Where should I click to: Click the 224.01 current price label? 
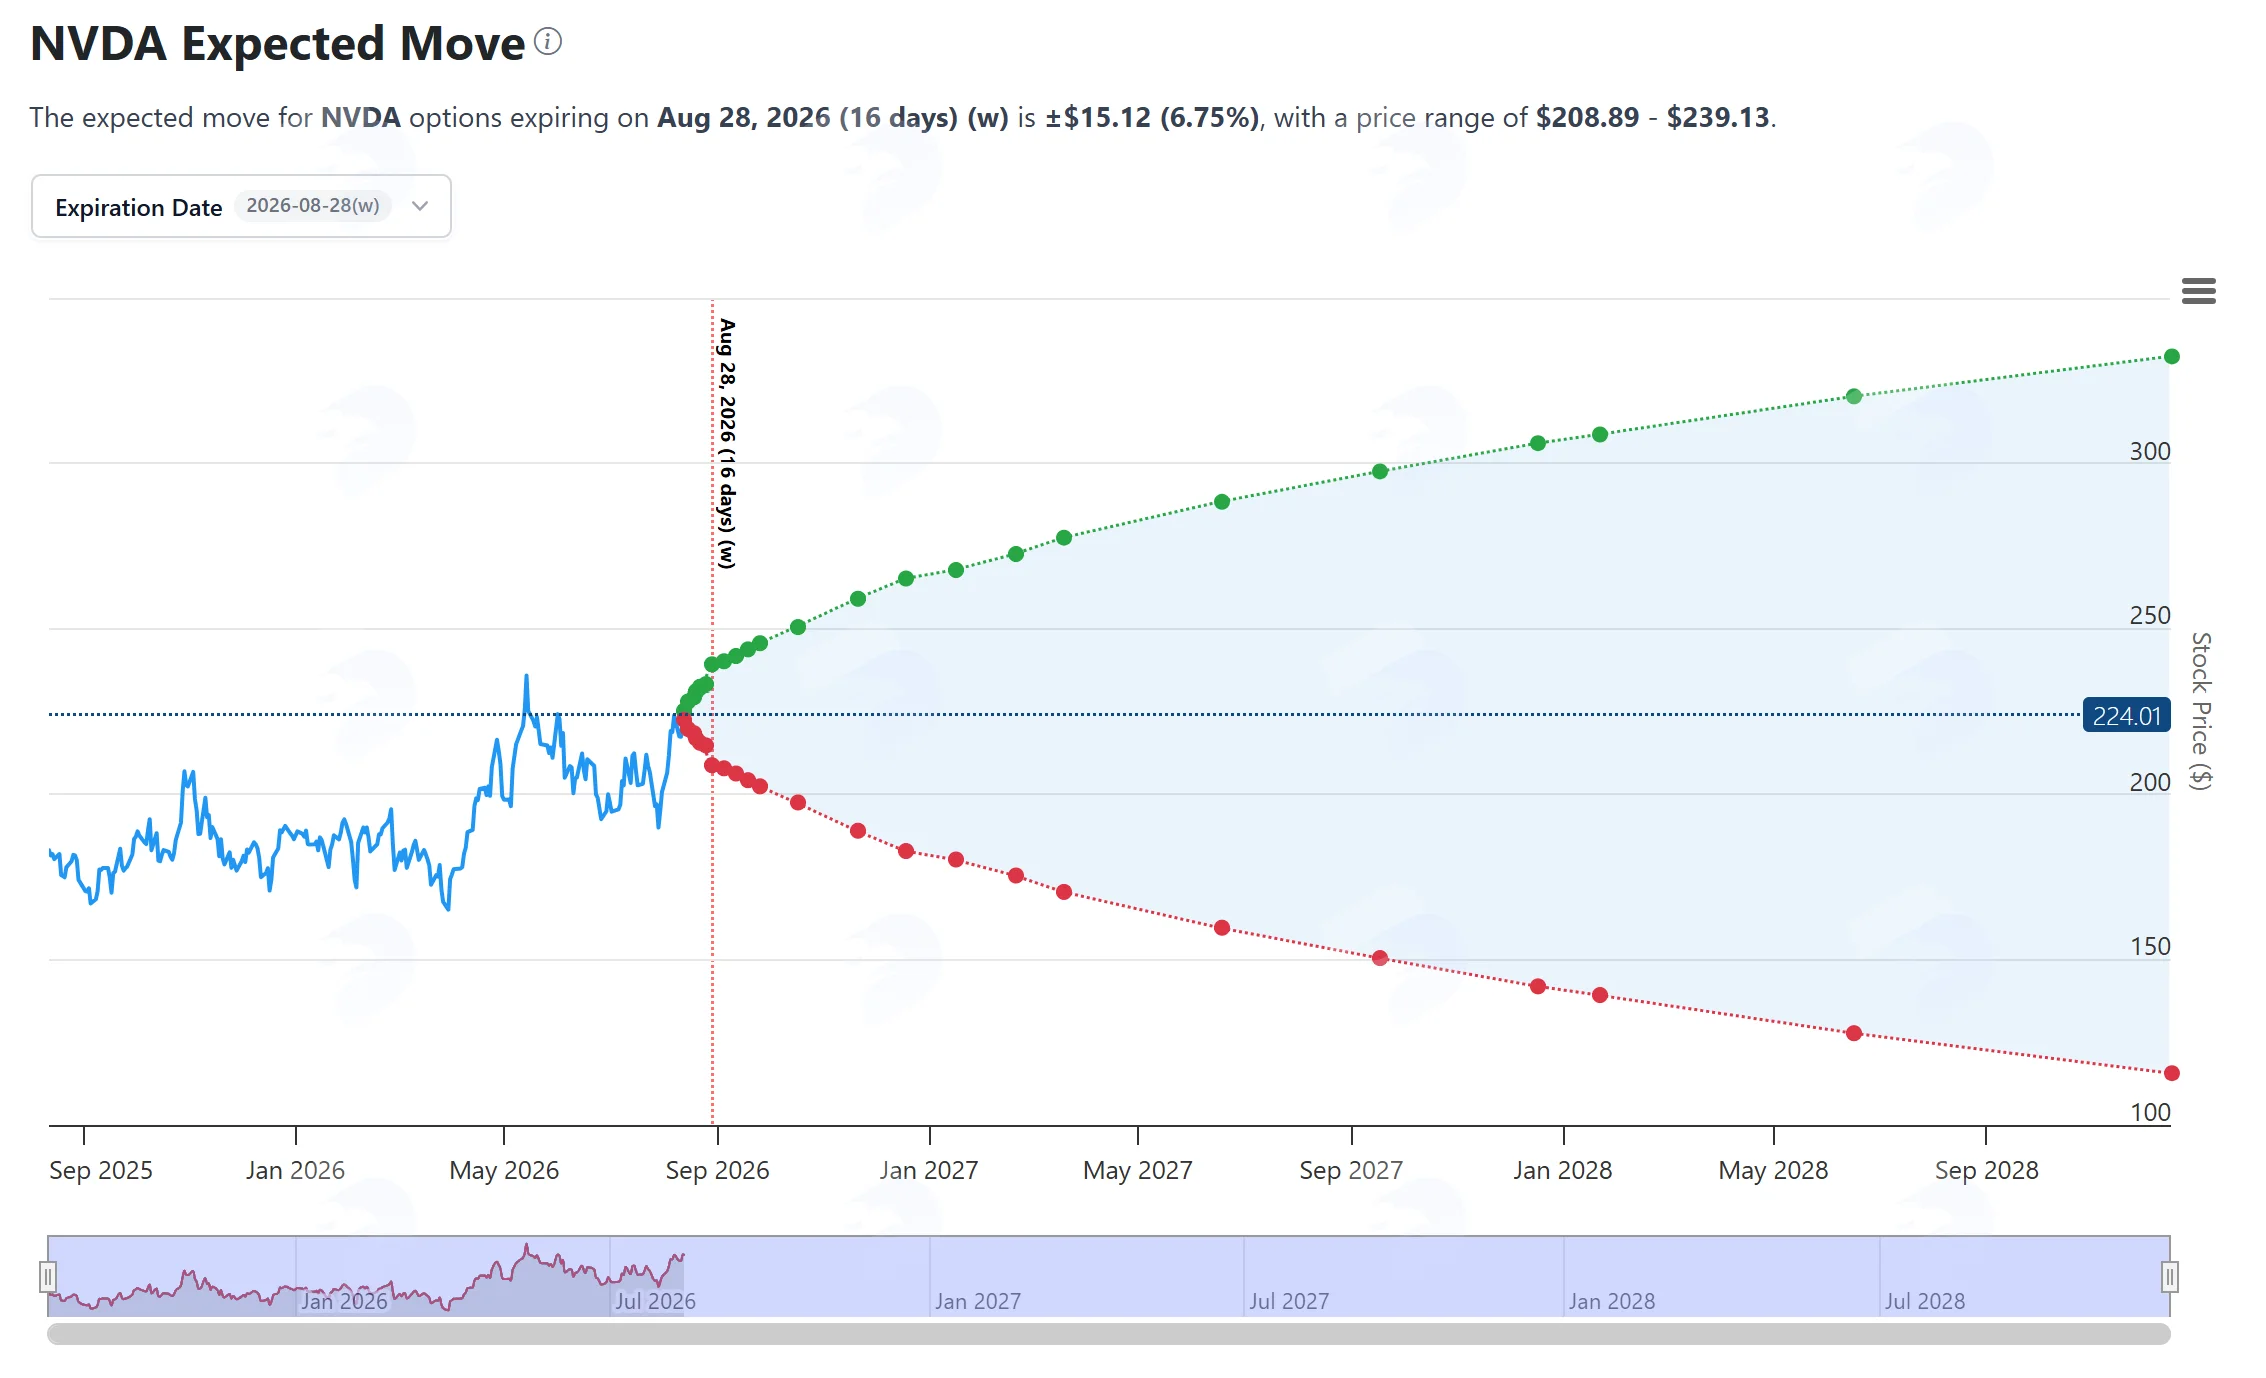coord(2126,716)
